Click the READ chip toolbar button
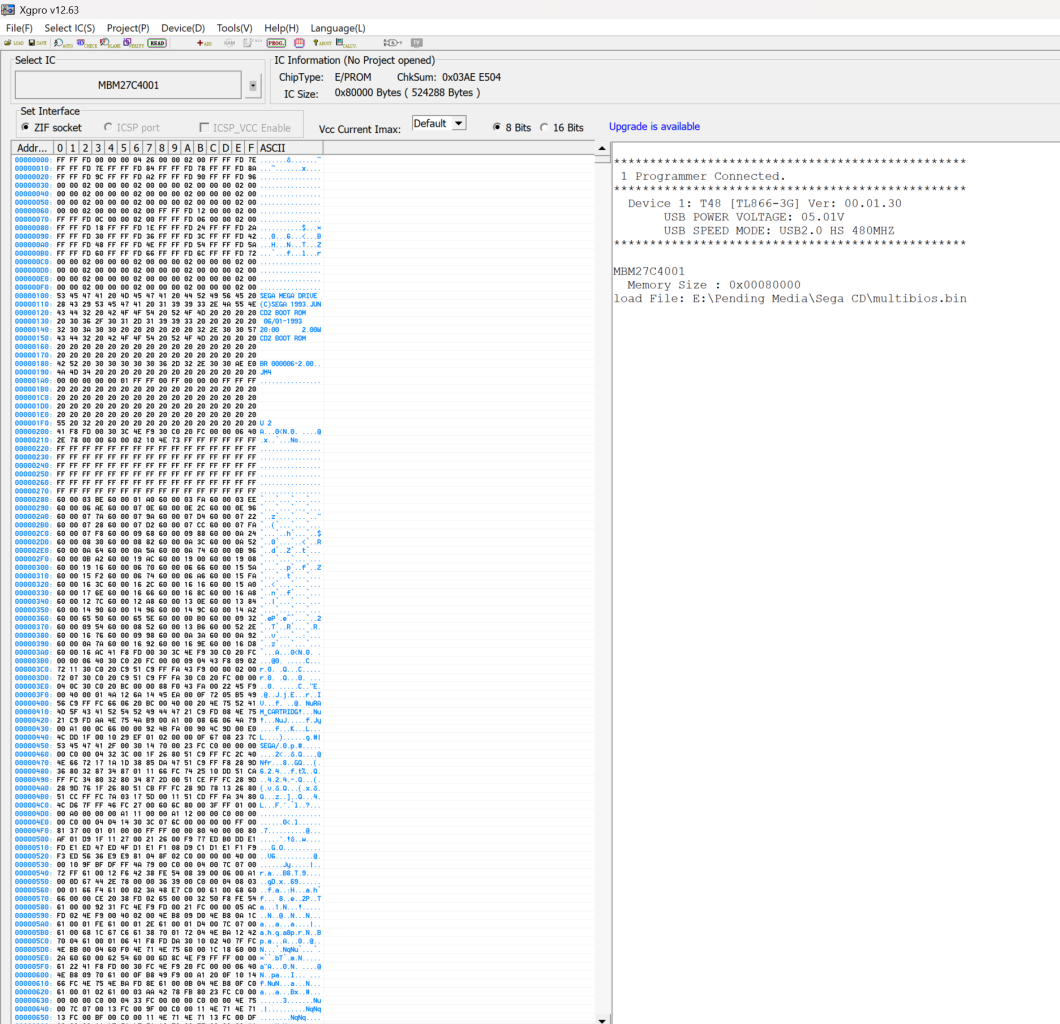 pos(158,43)
